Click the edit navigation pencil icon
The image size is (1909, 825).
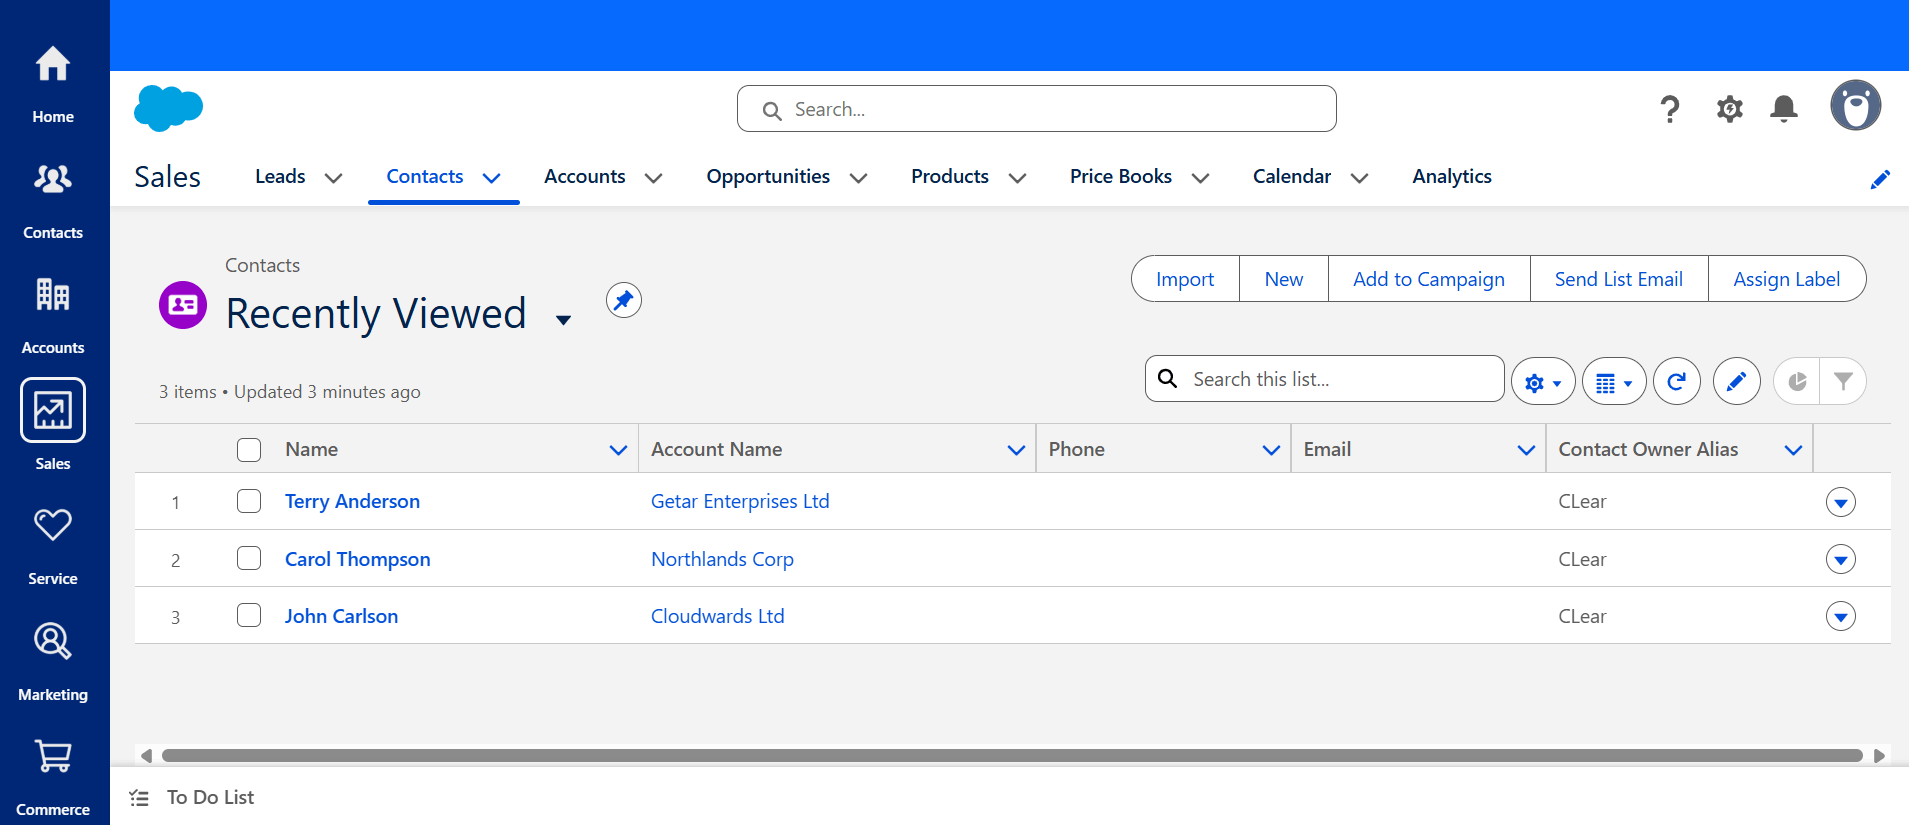point(1880,179)
